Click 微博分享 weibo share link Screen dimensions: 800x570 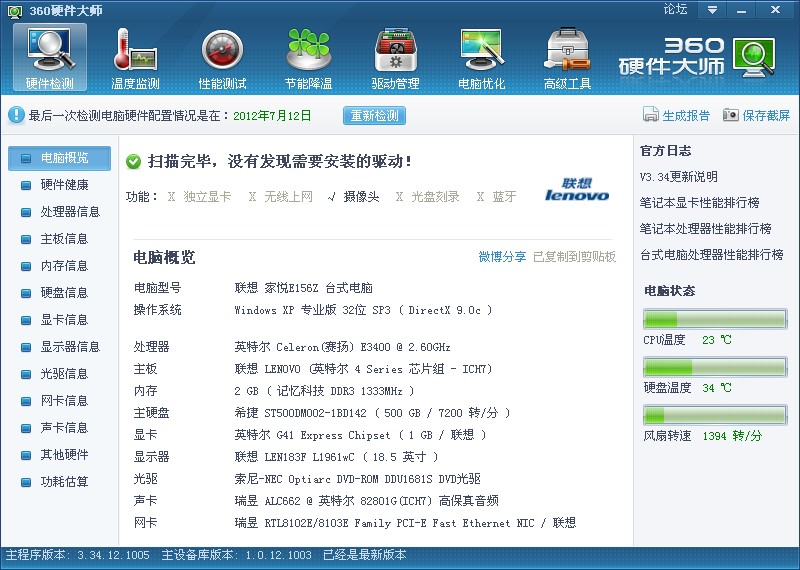pyautogui.click(x=502, y=256)
